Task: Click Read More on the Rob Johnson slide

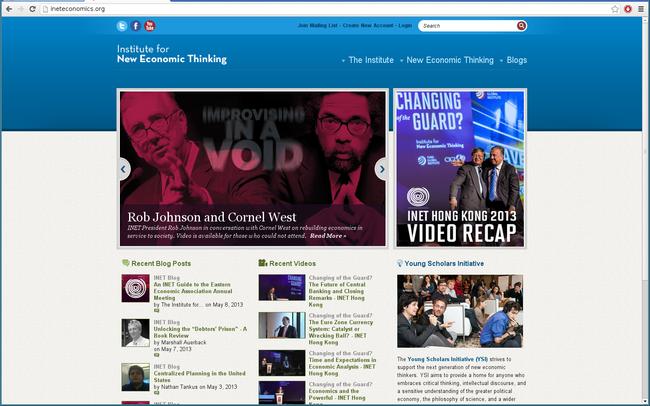Action: pos(328,236)
